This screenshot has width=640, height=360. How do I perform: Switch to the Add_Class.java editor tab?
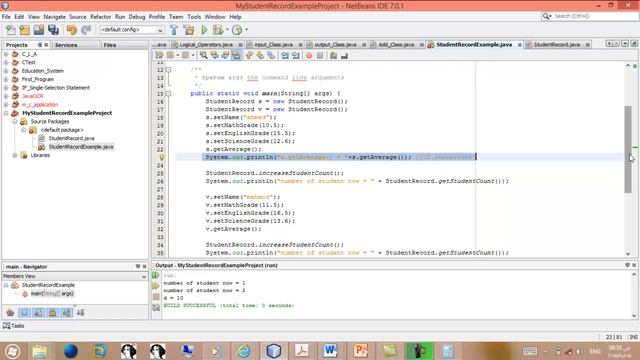[x=396, y=44]
